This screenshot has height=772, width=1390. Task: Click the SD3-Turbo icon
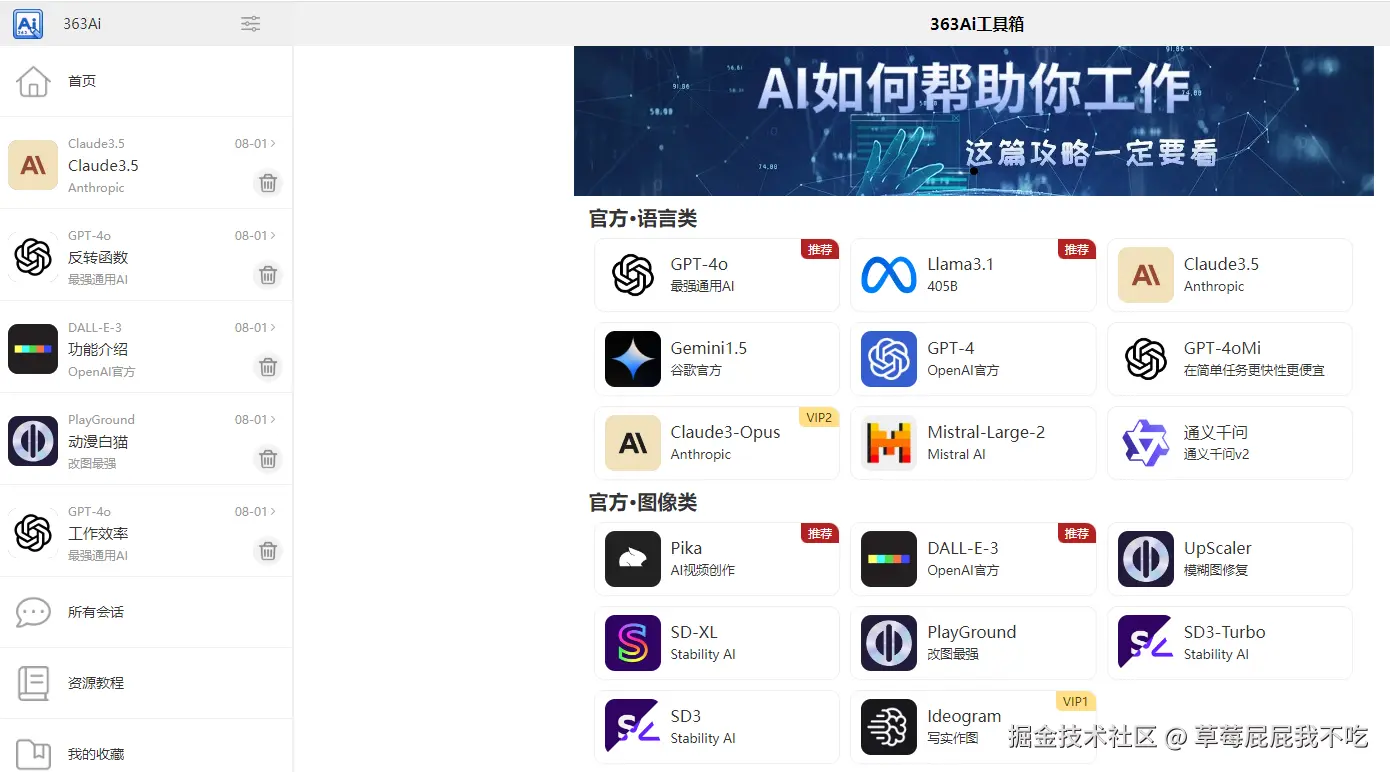[x=1146, y=643]
